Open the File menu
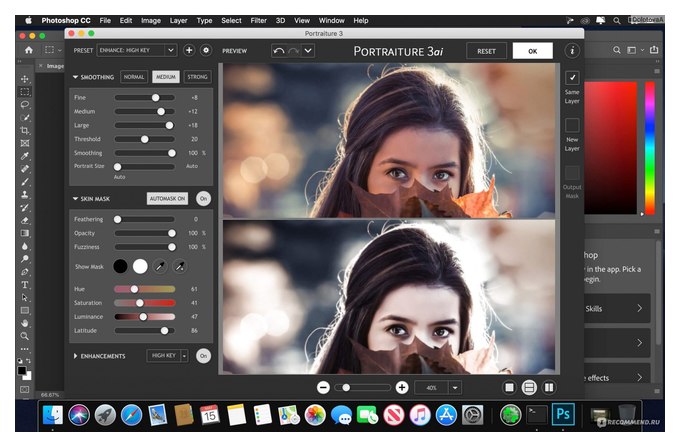The height and width of the screenshot is (447, 680). click(105, 20)
